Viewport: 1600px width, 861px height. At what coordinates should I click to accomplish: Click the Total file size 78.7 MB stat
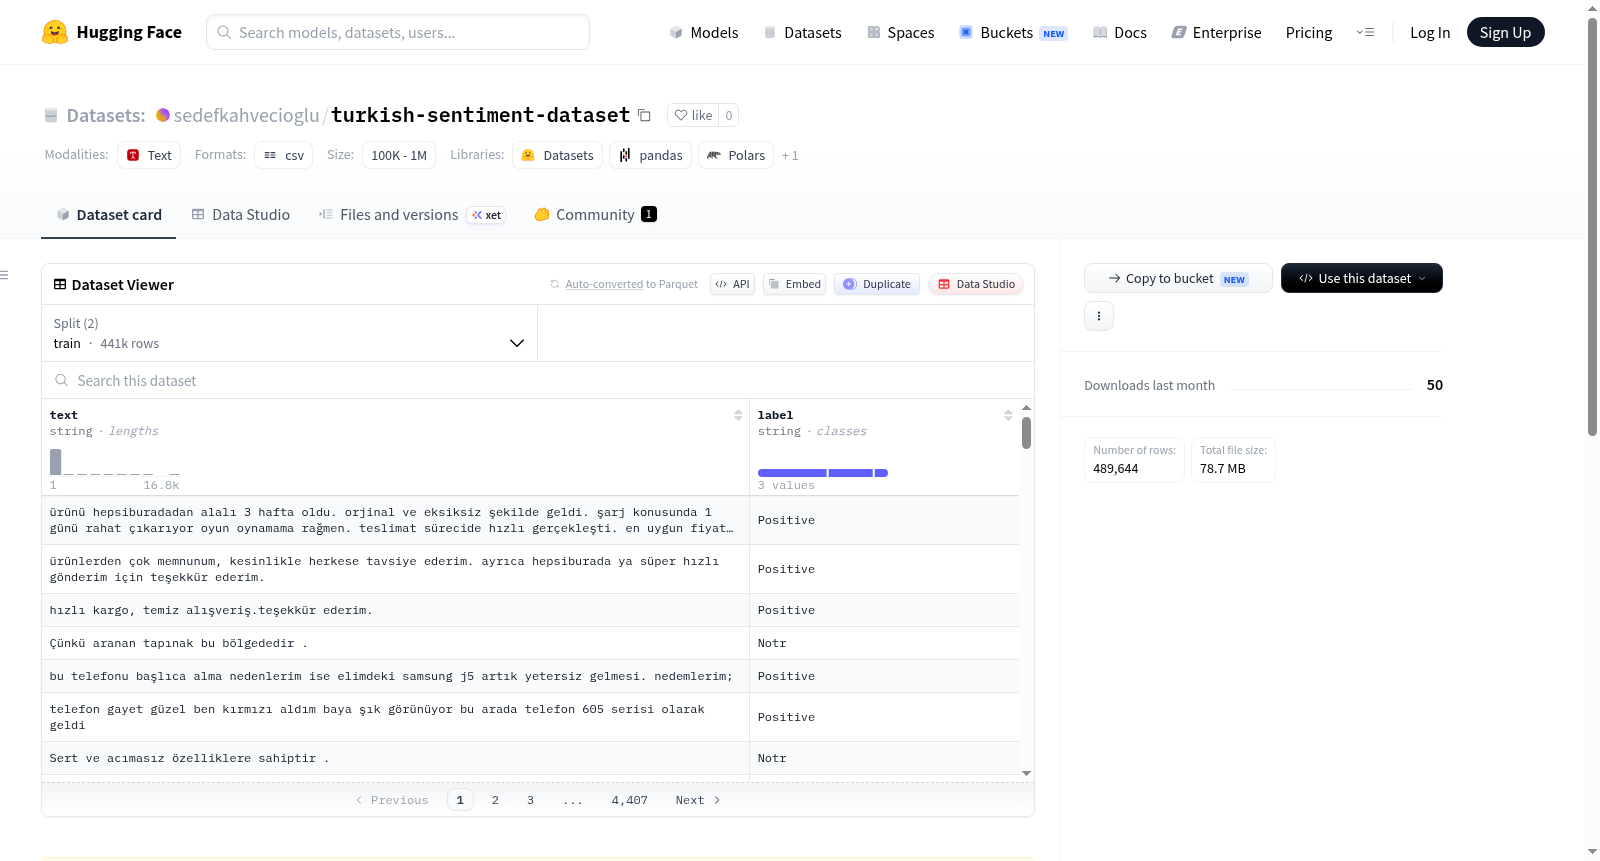[x=1233, y=460]
